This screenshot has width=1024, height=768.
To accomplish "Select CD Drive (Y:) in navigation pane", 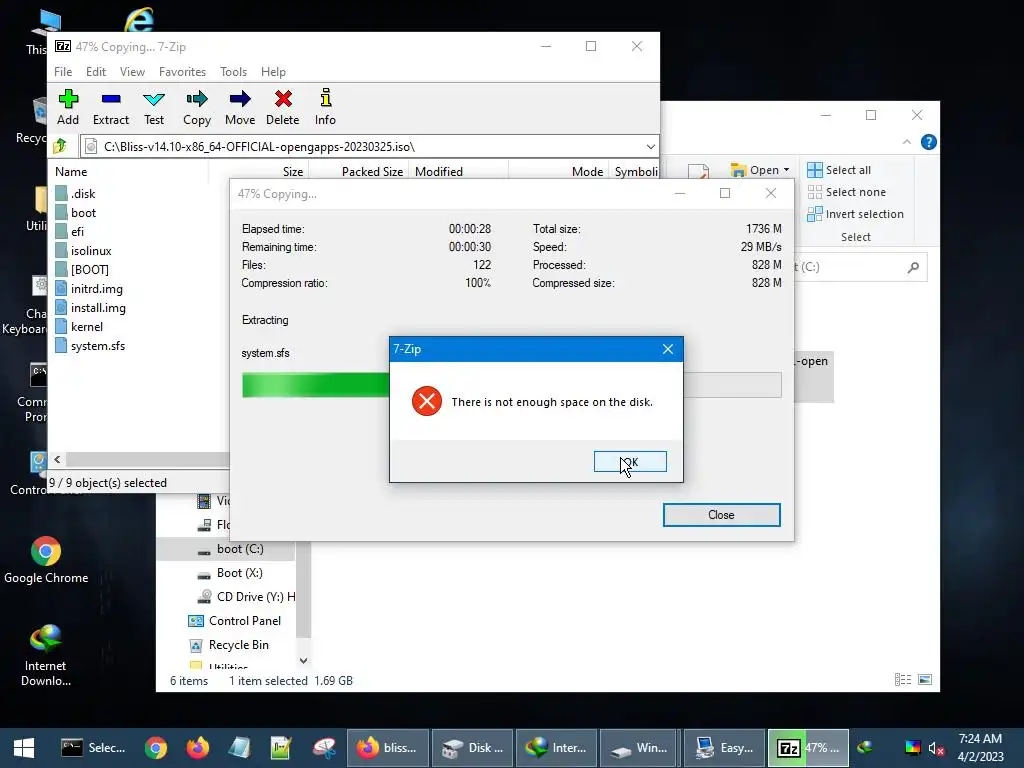I will pos(246,596).
